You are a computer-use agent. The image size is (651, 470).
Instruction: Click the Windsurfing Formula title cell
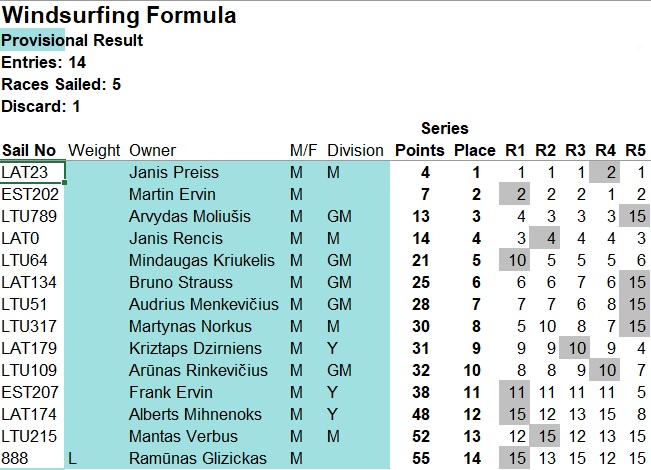[119, 15]
